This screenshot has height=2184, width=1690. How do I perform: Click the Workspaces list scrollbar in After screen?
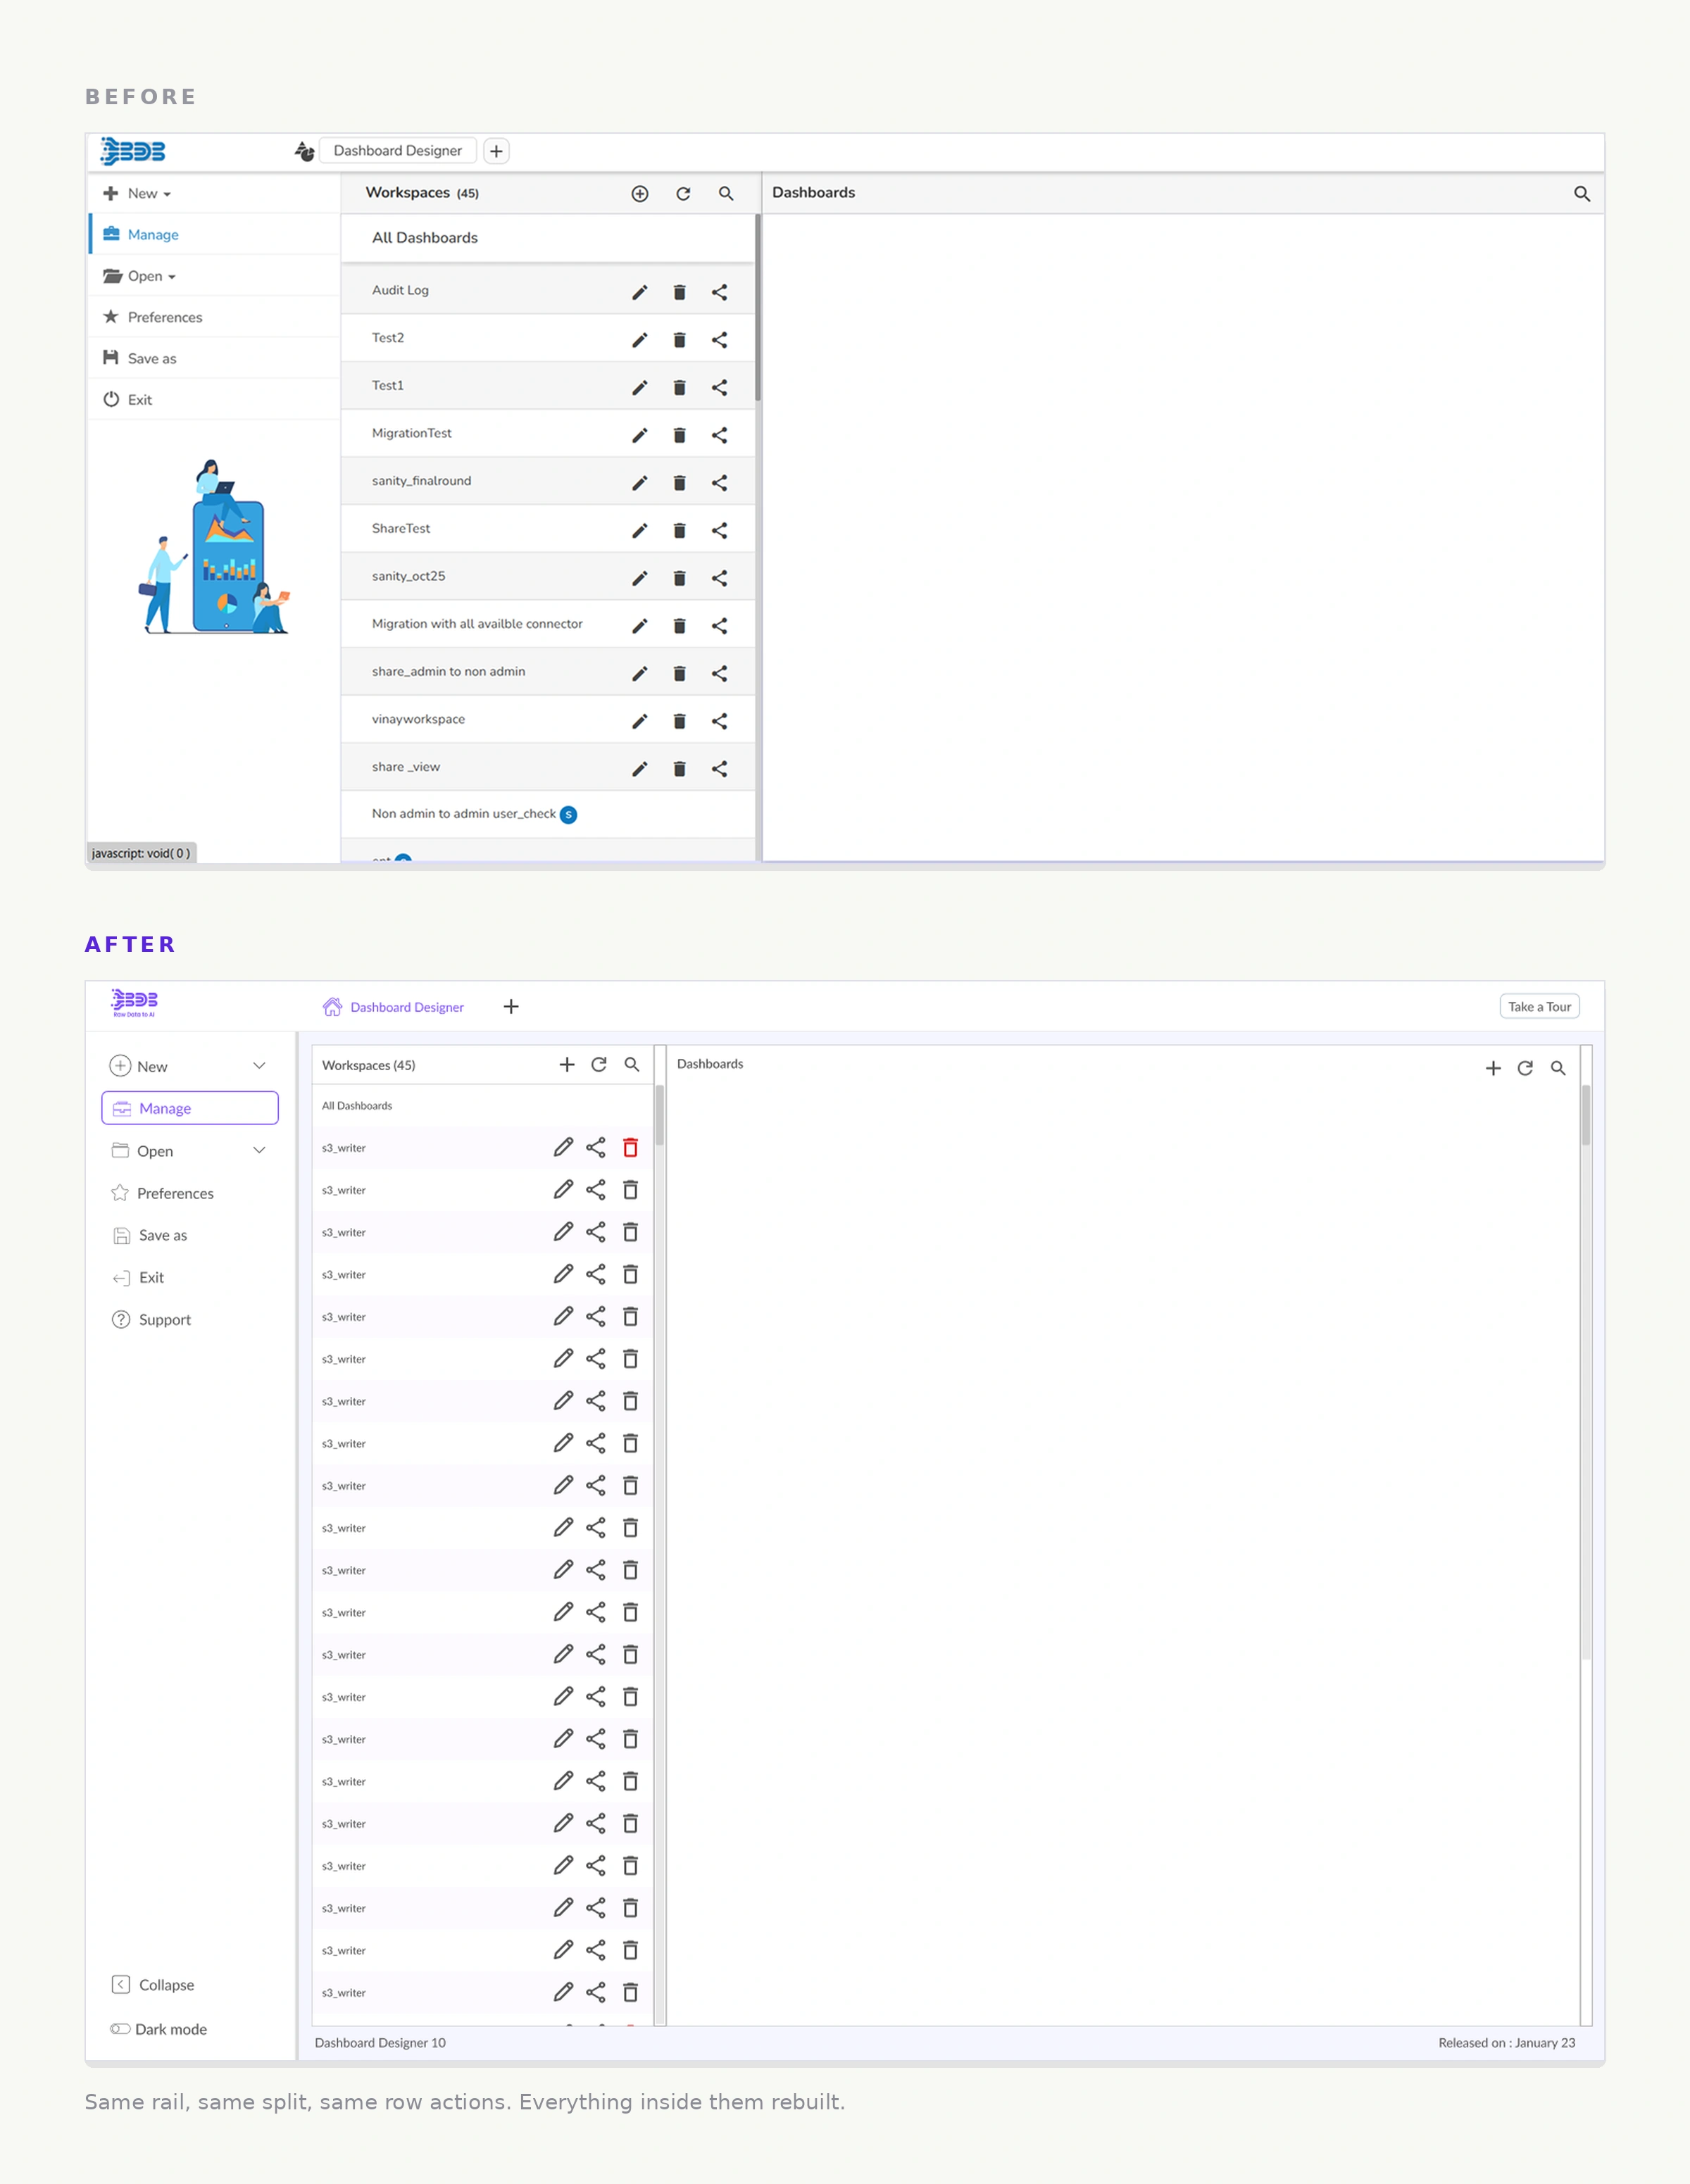(x=659, y=1115)
